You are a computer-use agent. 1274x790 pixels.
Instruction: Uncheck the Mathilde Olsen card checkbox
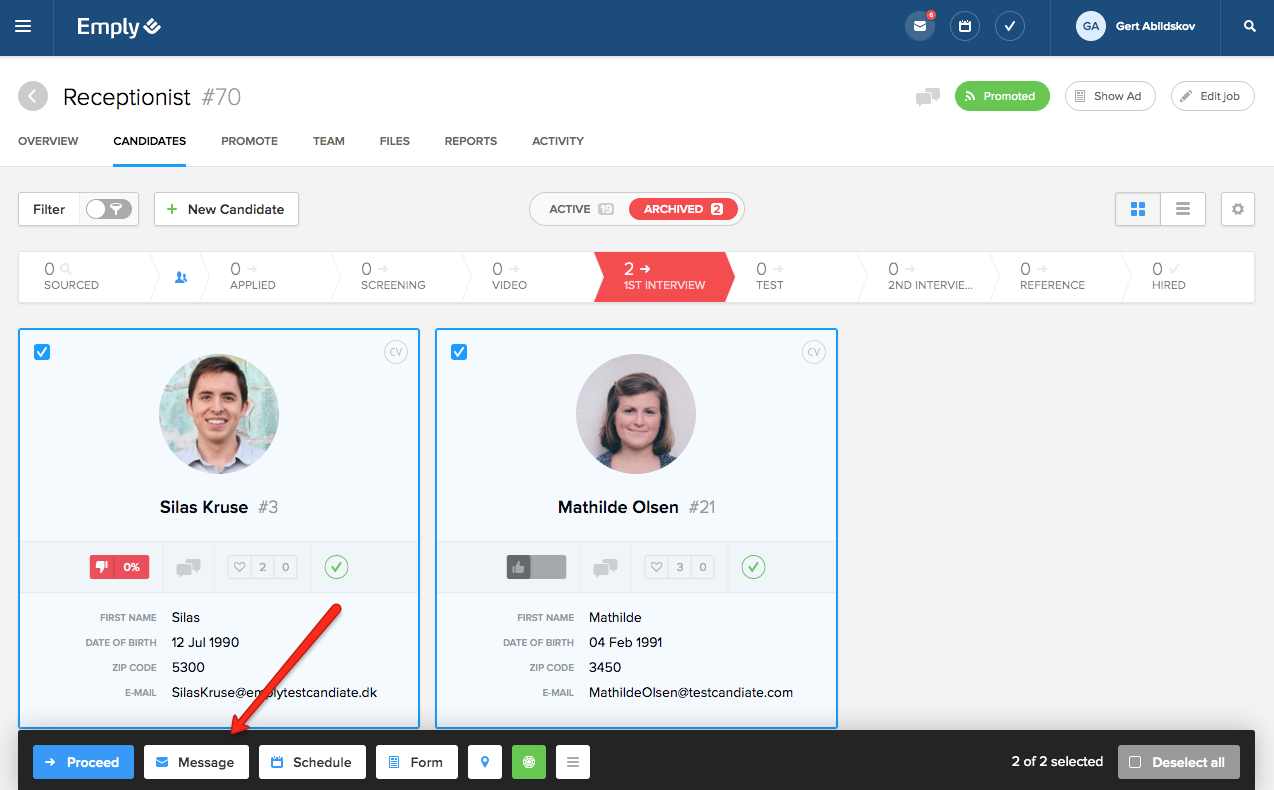[x=459, y=352]
